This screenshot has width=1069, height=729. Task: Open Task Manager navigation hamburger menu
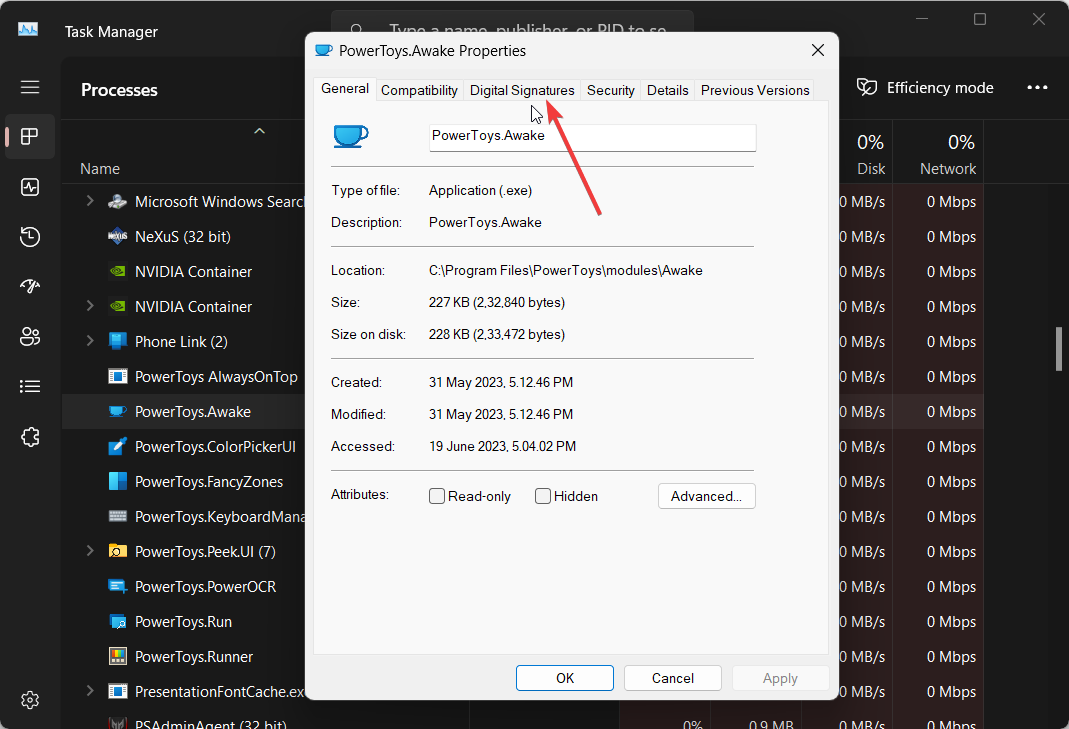[30, 87]
